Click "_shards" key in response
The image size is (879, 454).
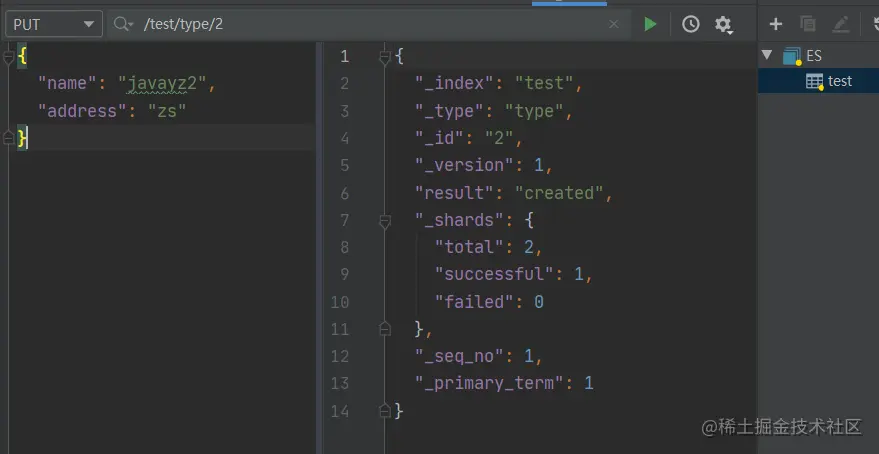(460, 220)
